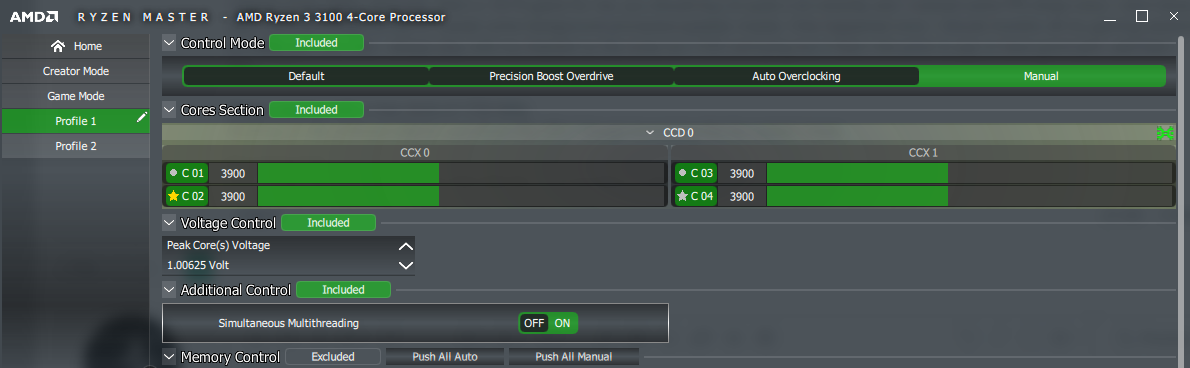Click the Home house icon
Image resolution: width=1190 pixels, height=368 pixels.
(58, 46)
